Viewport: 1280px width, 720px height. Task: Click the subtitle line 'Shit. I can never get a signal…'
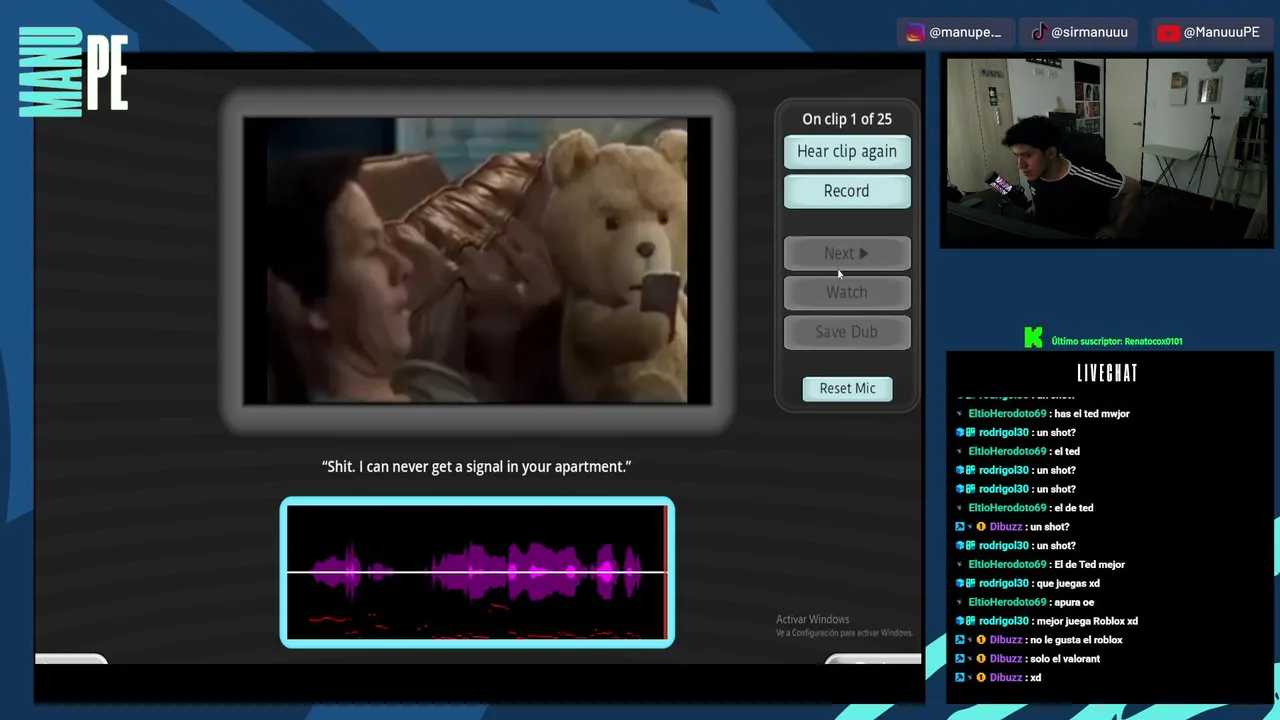click(477, 467)
